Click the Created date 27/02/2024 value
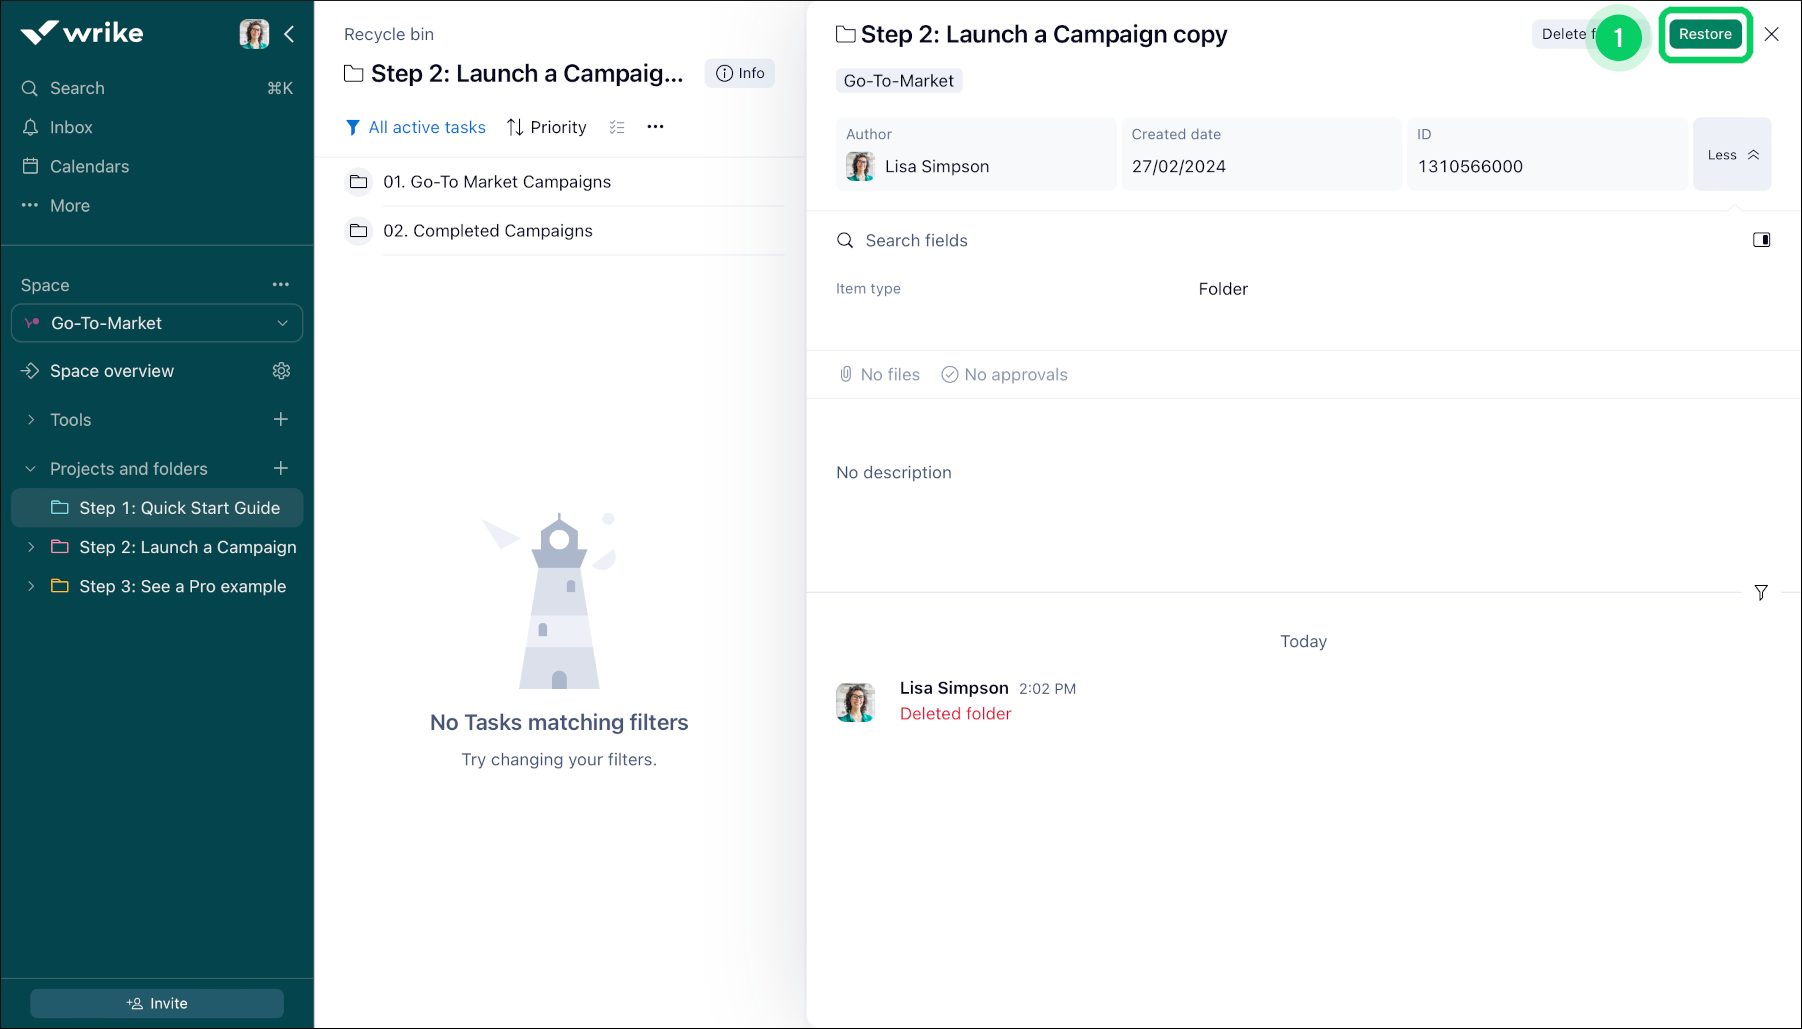Viewport: 1802px width, 1029px height. pyautogui.click(x=1179, y=167)
